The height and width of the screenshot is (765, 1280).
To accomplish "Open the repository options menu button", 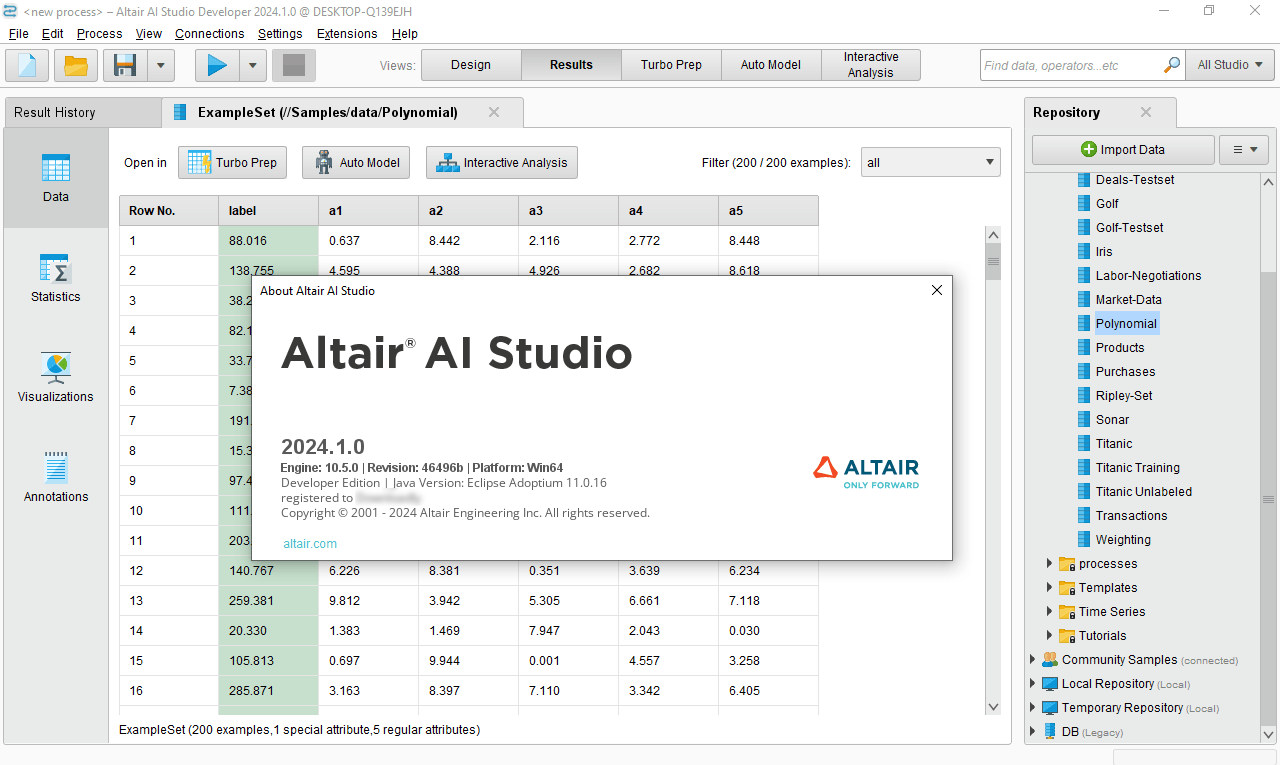I will coord(1244,149).
